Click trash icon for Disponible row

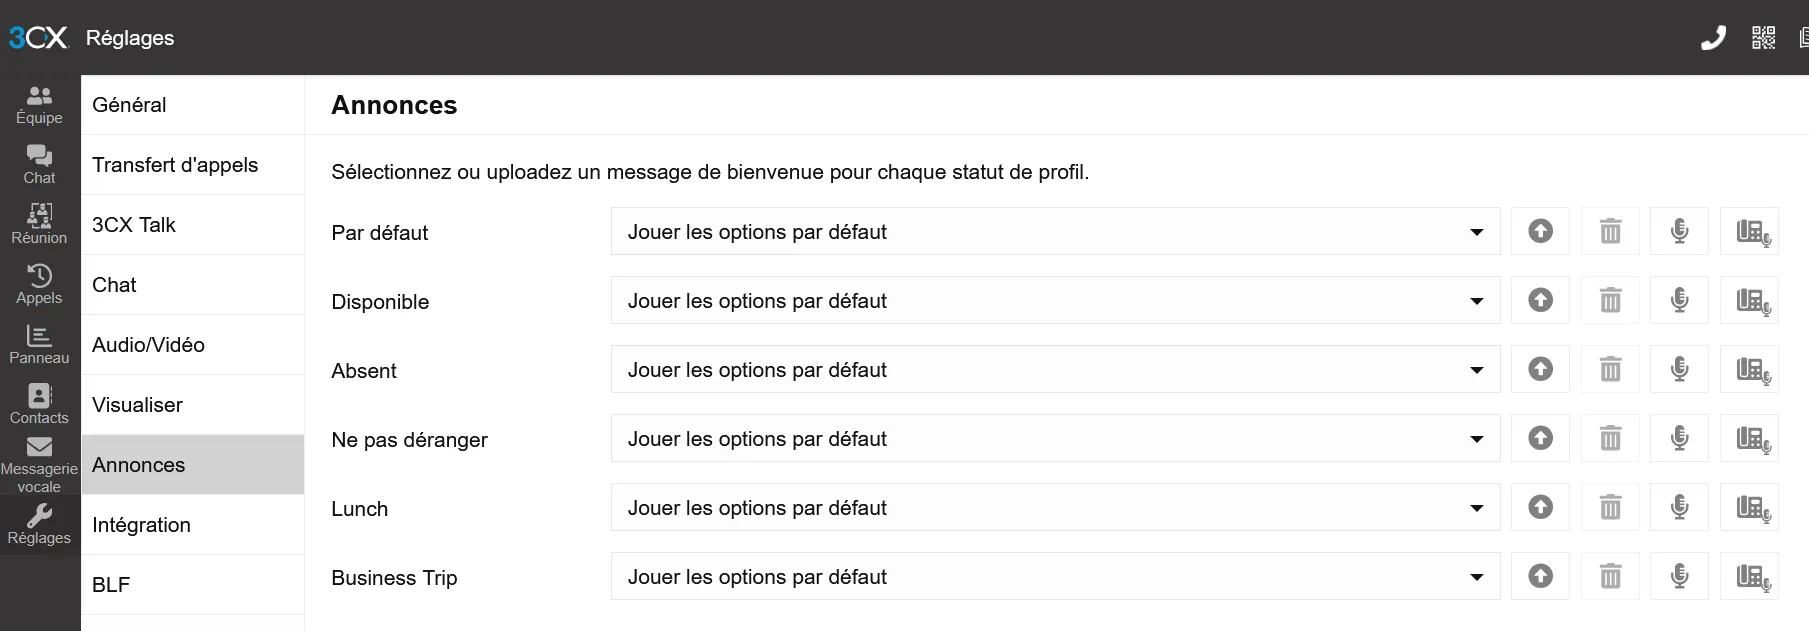[x=1610, y=301]
